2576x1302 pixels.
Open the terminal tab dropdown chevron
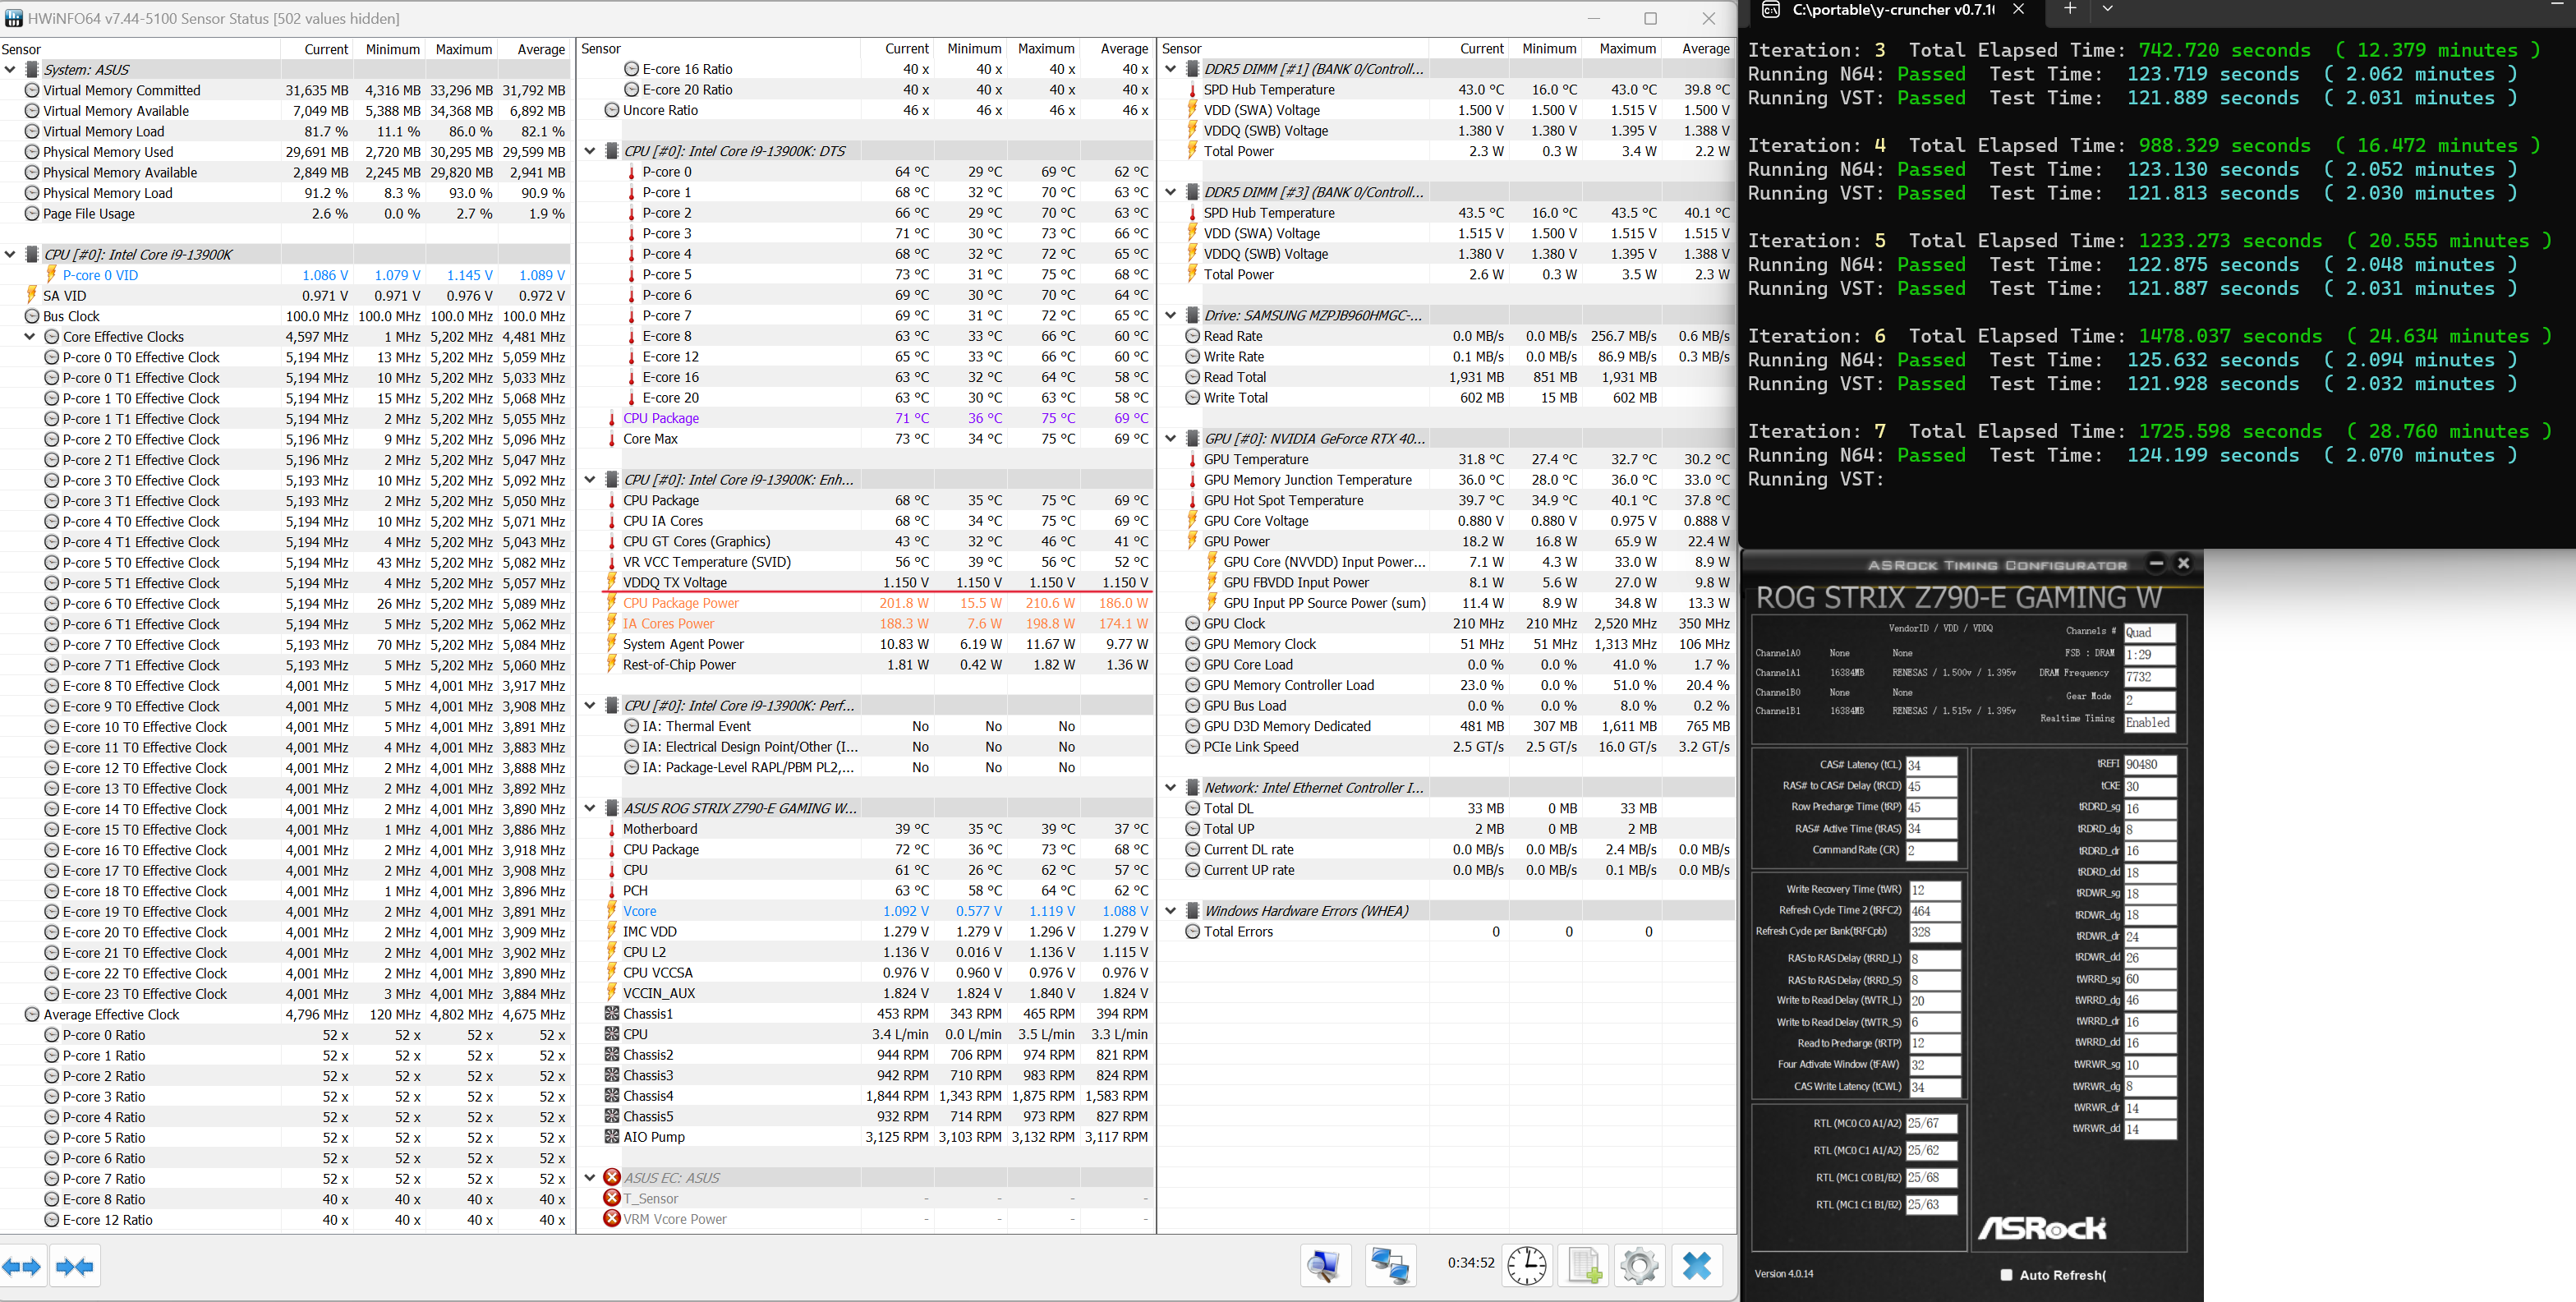click(2107, 9)
